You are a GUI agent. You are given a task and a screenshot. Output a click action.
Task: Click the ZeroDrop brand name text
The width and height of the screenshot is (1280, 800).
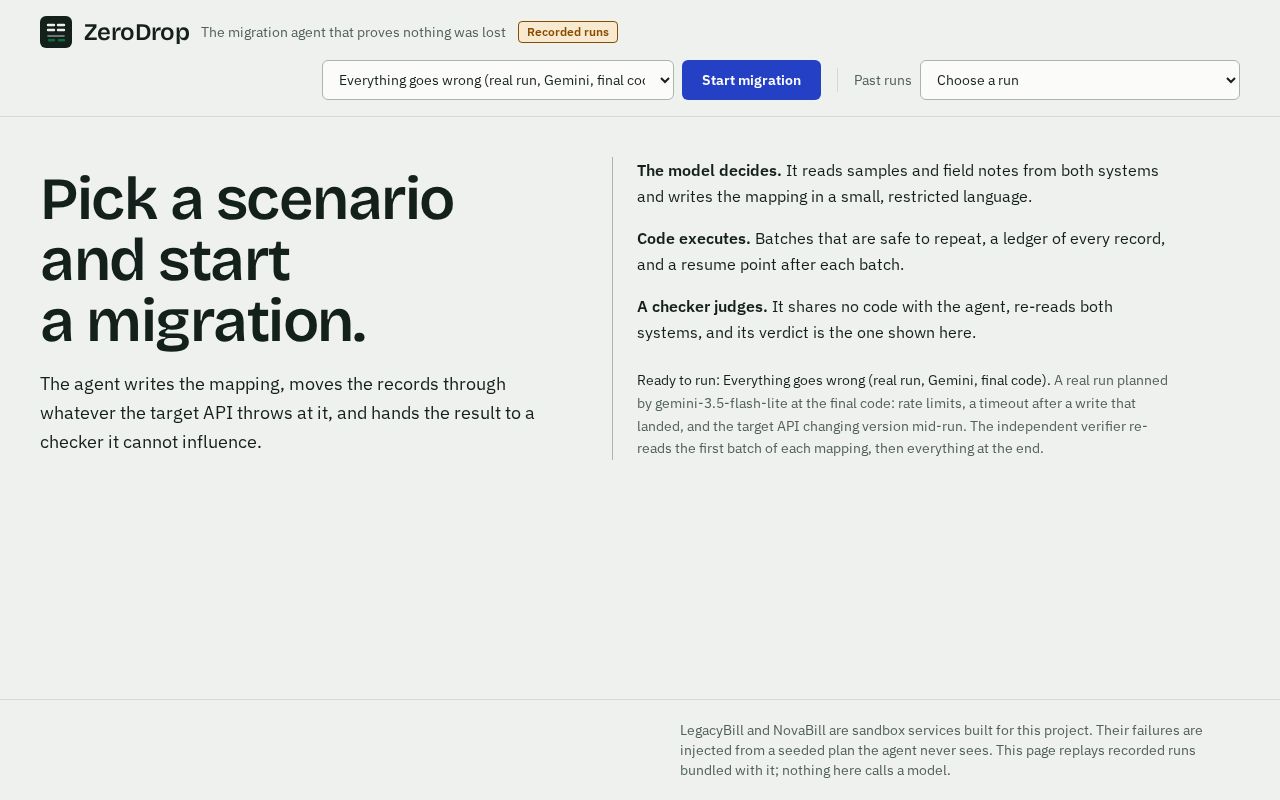click(136, 32)
